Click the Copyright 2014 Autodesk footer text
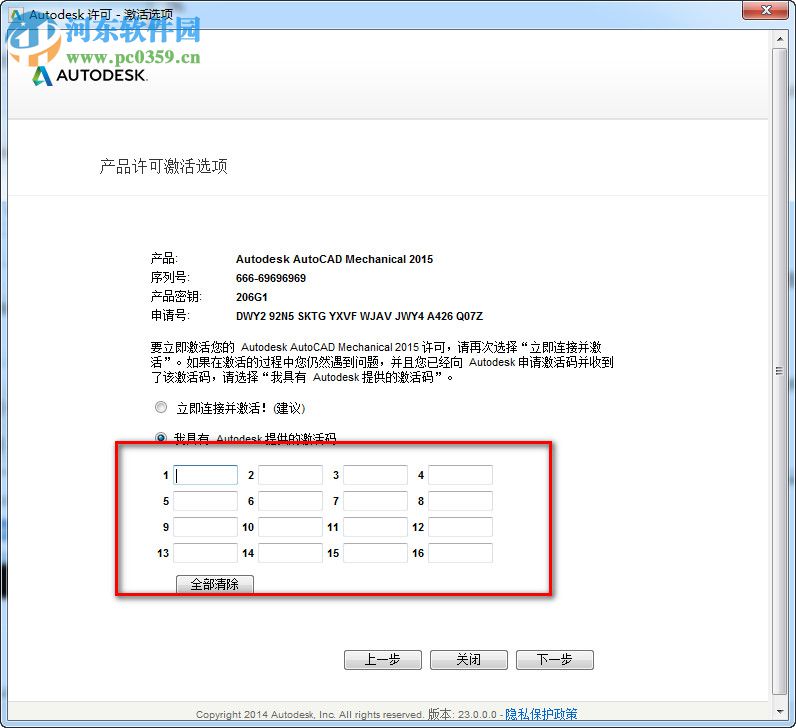The width and height of the screenshot is (796, 728). 309,715
